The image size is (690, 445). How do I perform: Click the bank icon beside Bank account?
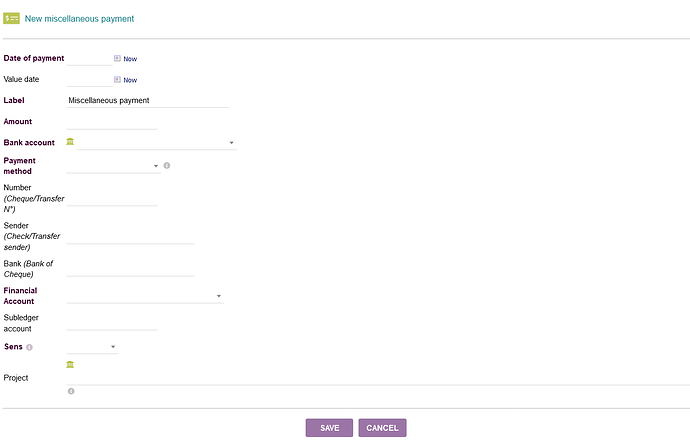70,142
